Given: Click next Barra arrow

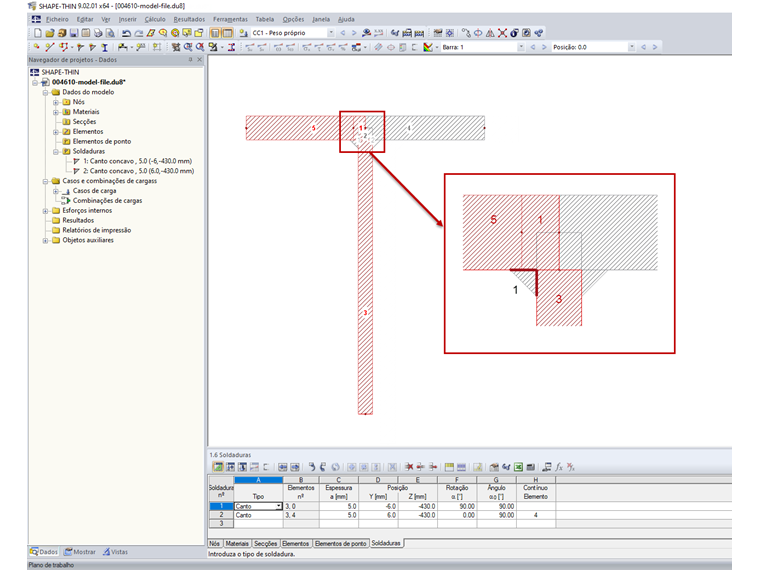Looking at the screenshot, I should (x=544, y=47).
